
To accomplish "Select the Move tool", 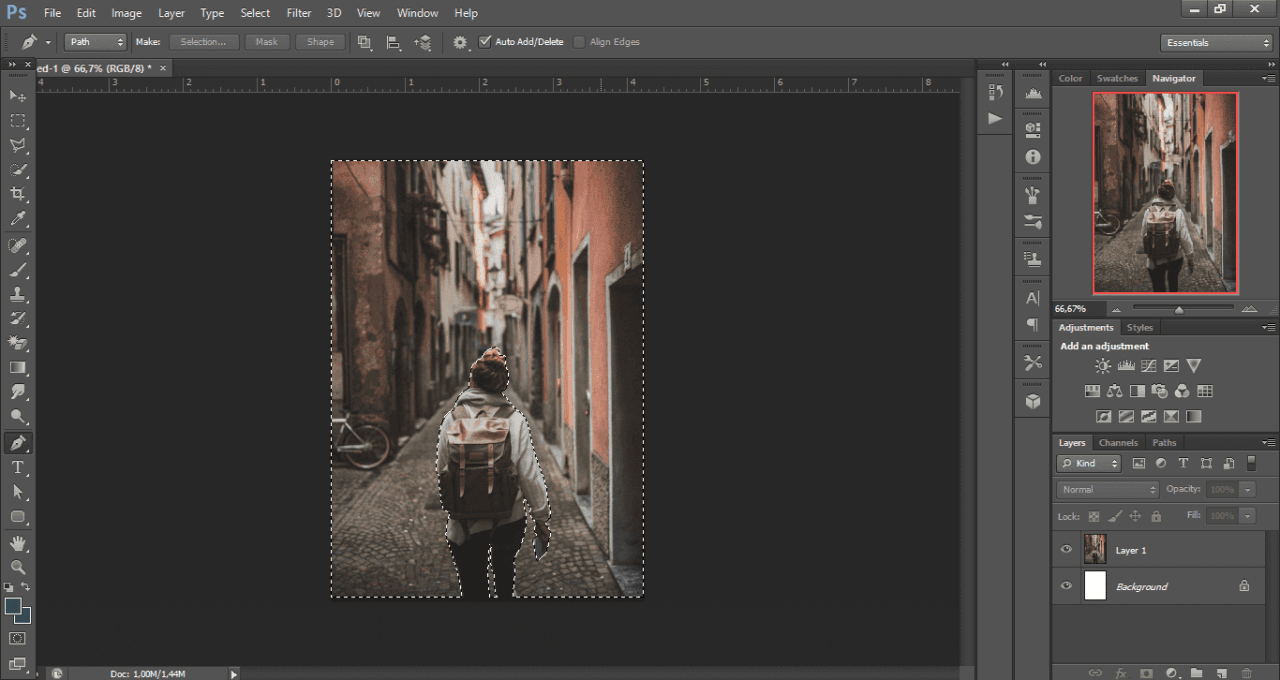I will (x=18, y=96).
